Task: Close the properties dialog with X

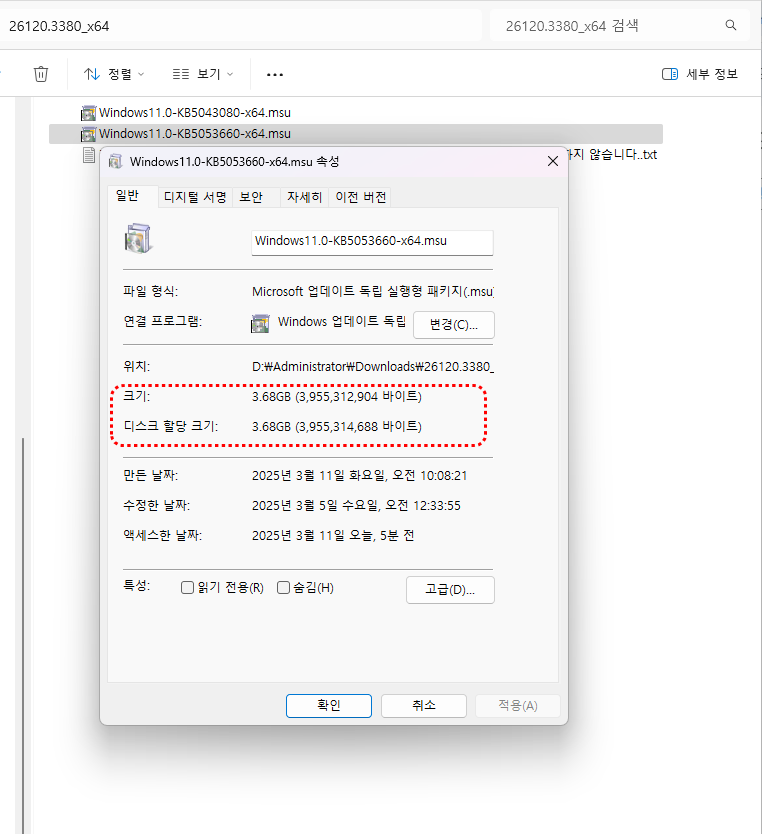Action: pos(553,161)
